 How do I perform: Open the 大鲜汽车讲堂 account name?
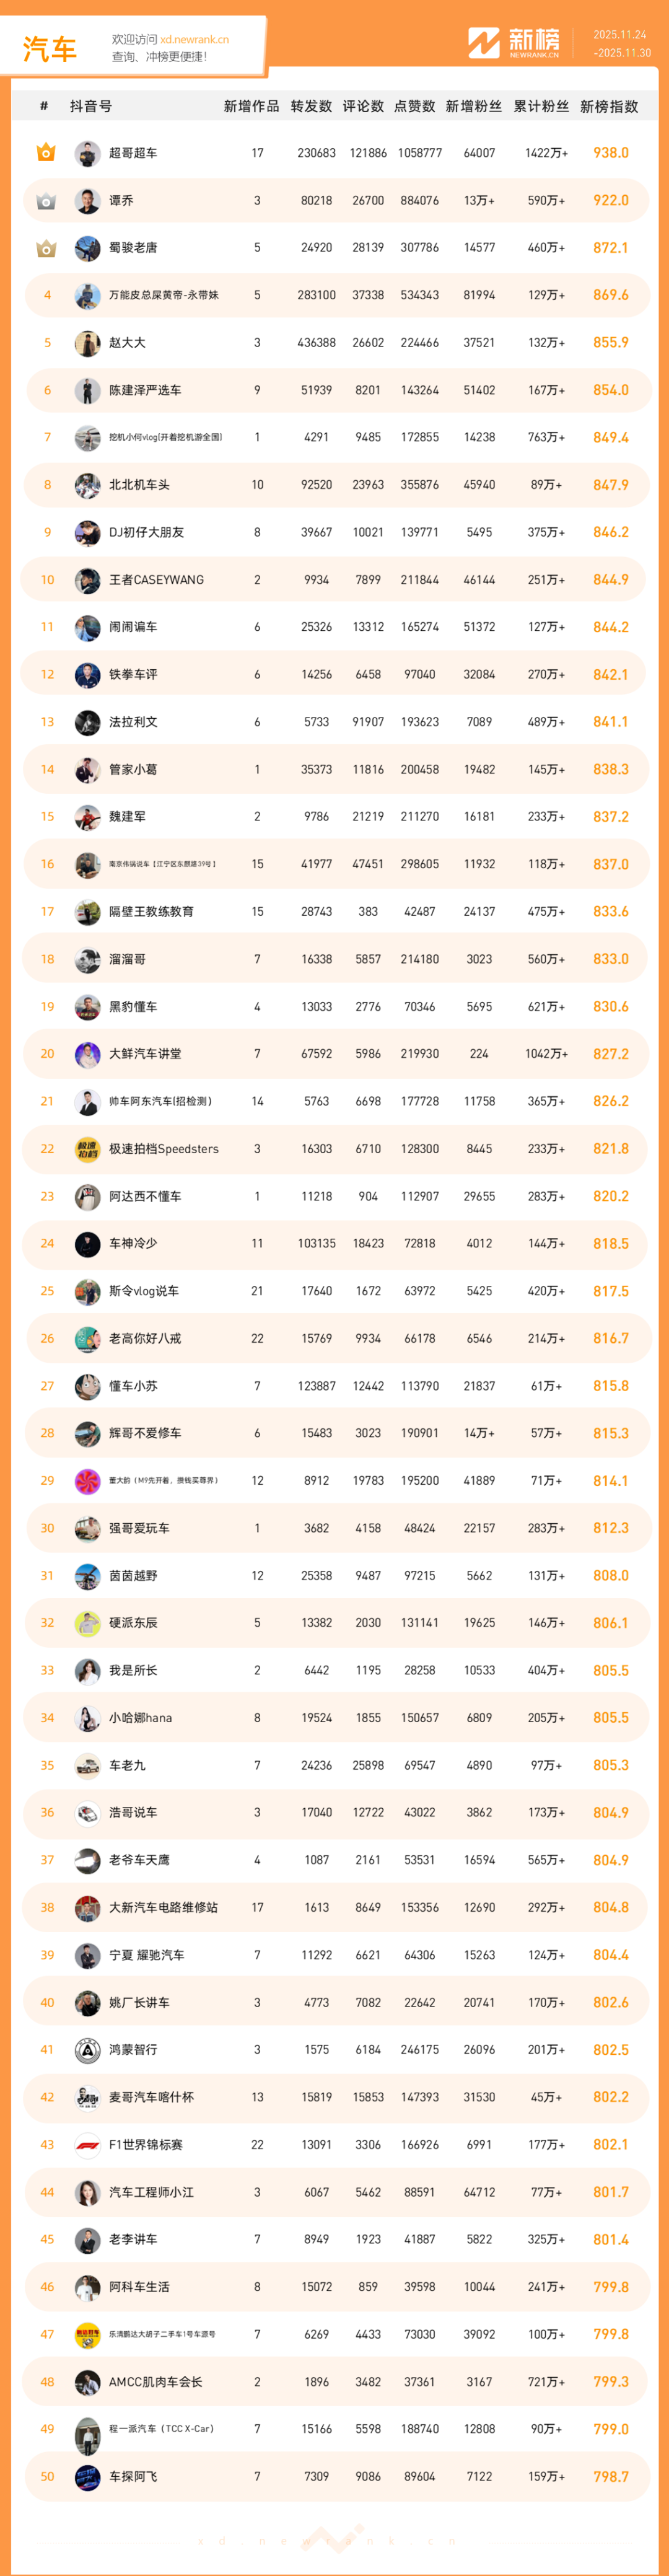(145, 1054)
